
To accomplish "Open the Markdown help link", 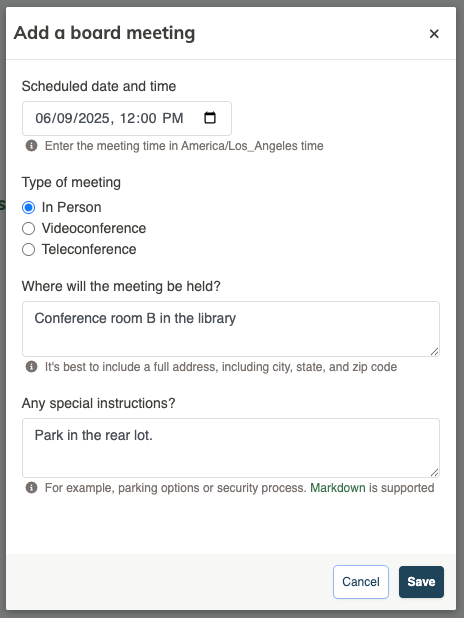I will [338, 488].
